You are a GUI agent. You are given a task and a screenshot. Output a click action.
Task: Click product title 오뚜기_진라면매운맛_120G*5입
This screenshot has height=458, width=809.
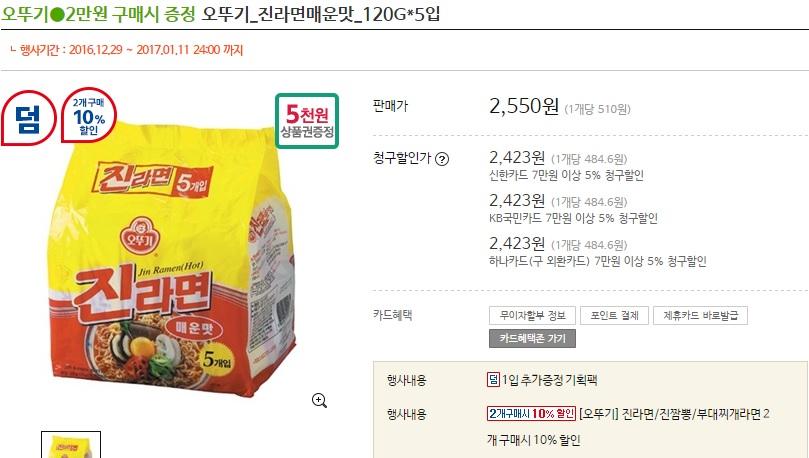pyautogui.click(x=320, y=14)
